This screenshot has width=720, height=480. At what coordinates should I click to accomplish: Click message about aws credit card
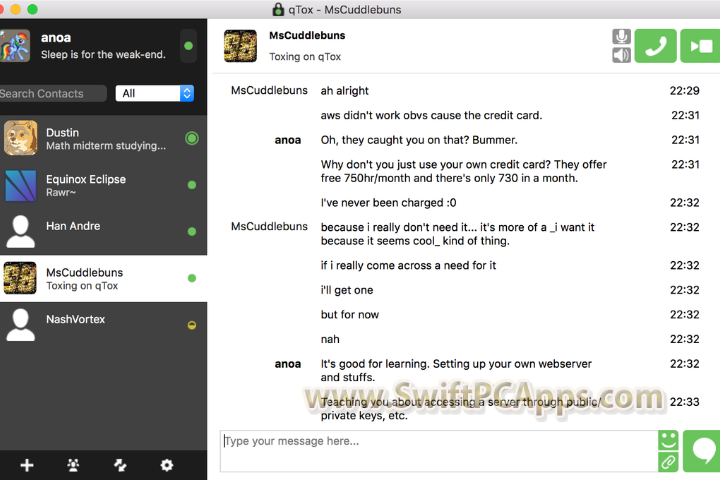pos(431,115)
